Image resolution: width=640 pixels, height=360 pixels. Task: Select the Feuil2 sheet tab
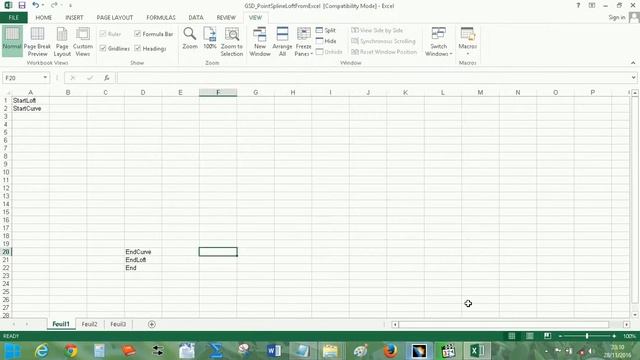(89, 324)
